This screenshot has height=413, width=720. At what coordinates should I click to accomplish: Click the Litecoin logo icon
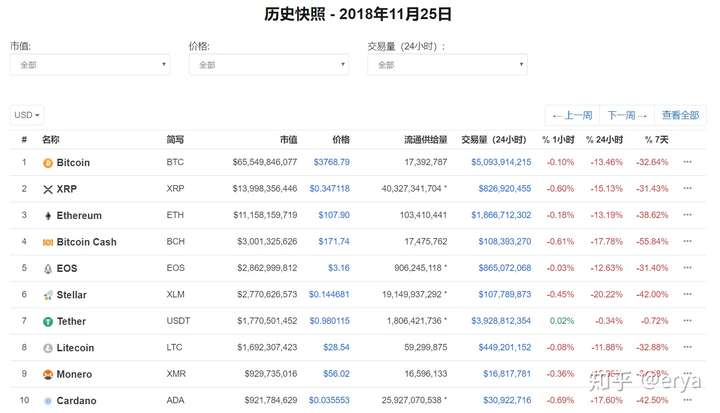[x=48, y=348]
